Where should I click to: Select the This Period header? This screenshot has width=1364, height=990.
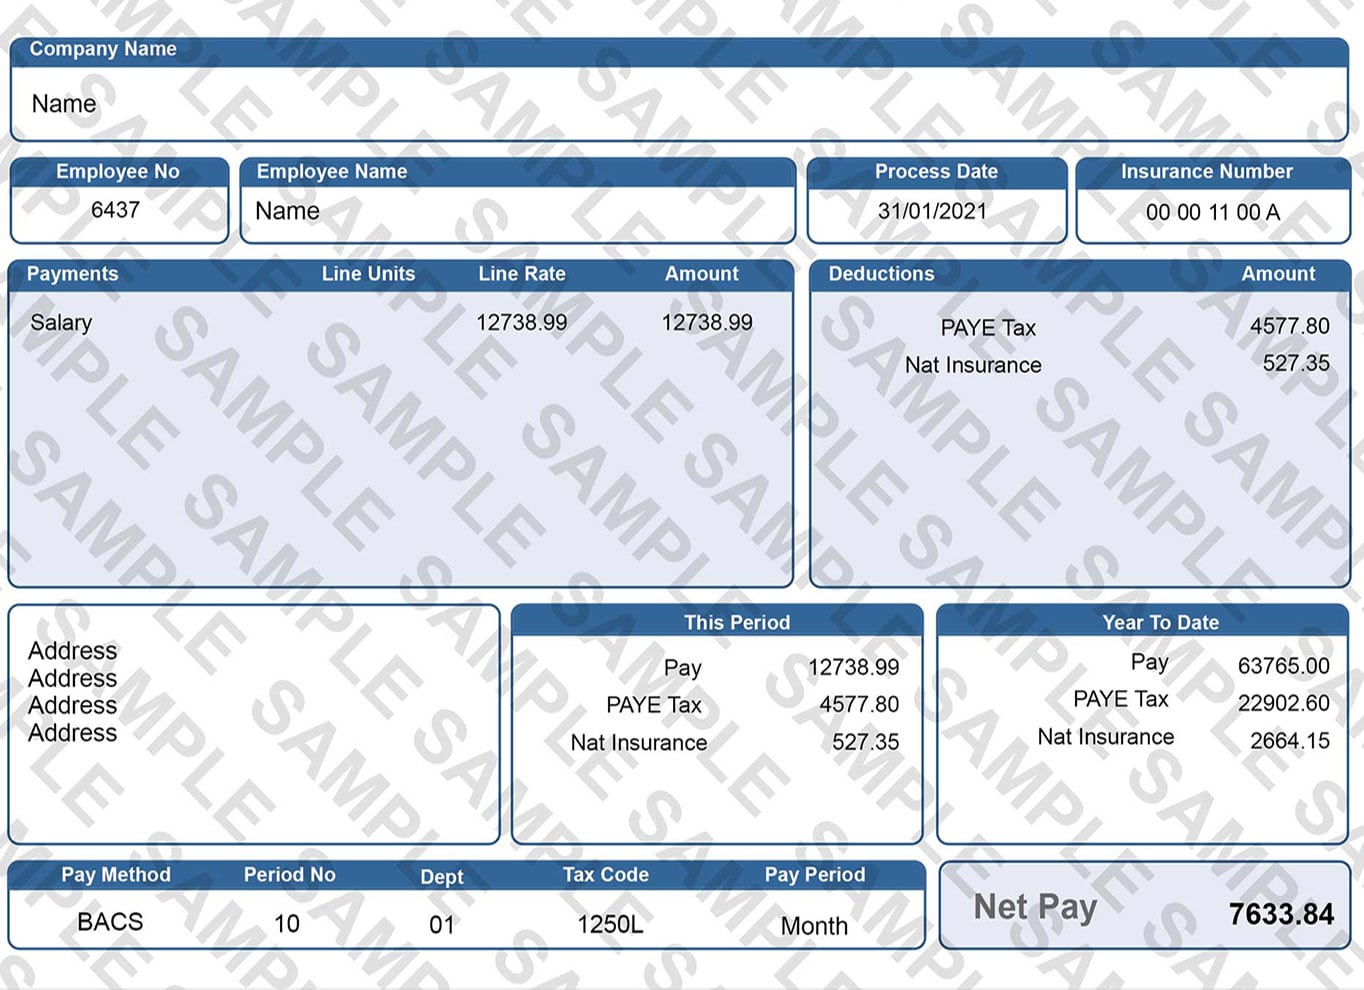click(736, 622)
